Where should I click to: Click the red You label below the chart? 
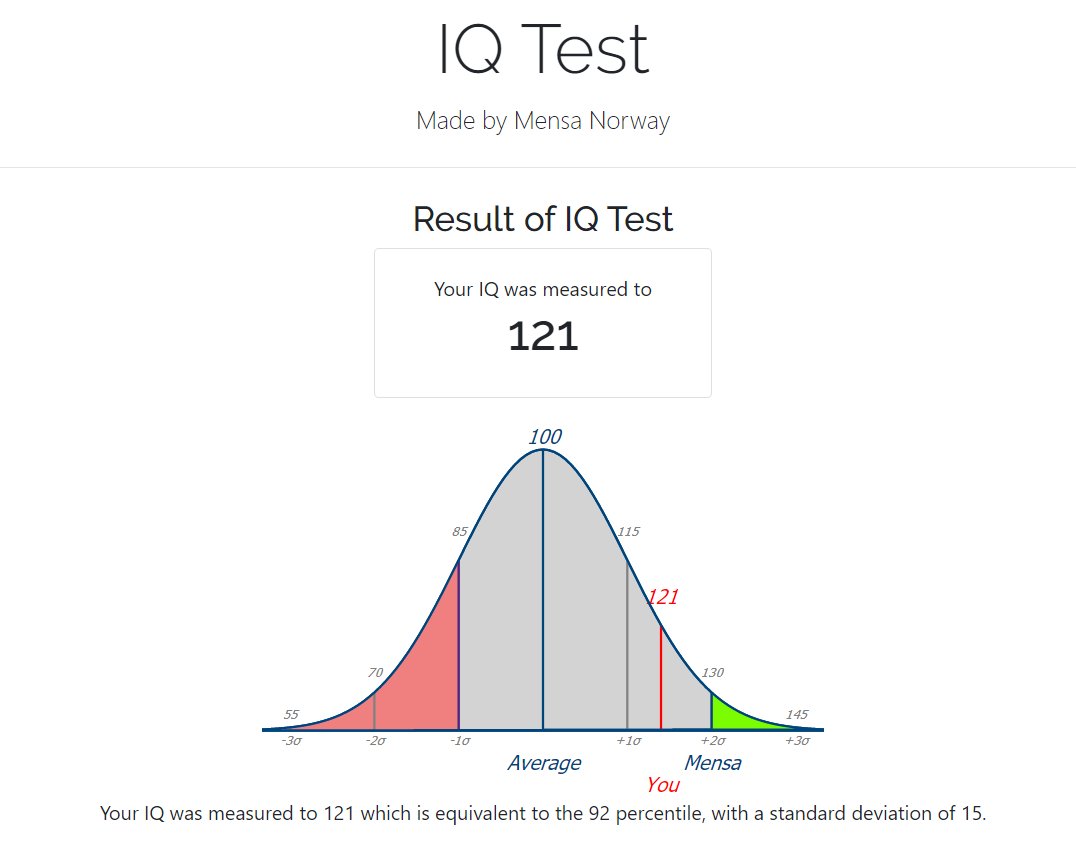click(662, 785)
